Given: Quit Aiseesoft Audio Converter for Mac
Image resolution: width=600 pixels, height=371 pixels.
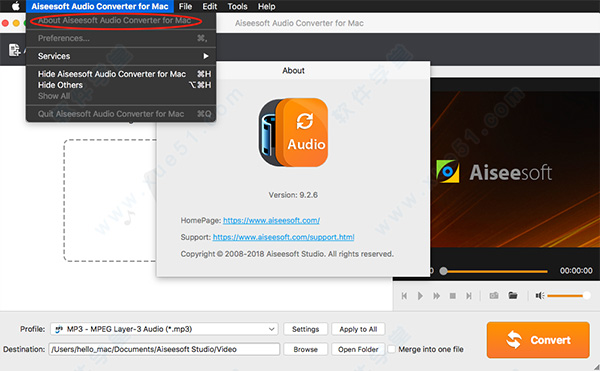Looking at the screenshot, I should click(x=121, y=114).
